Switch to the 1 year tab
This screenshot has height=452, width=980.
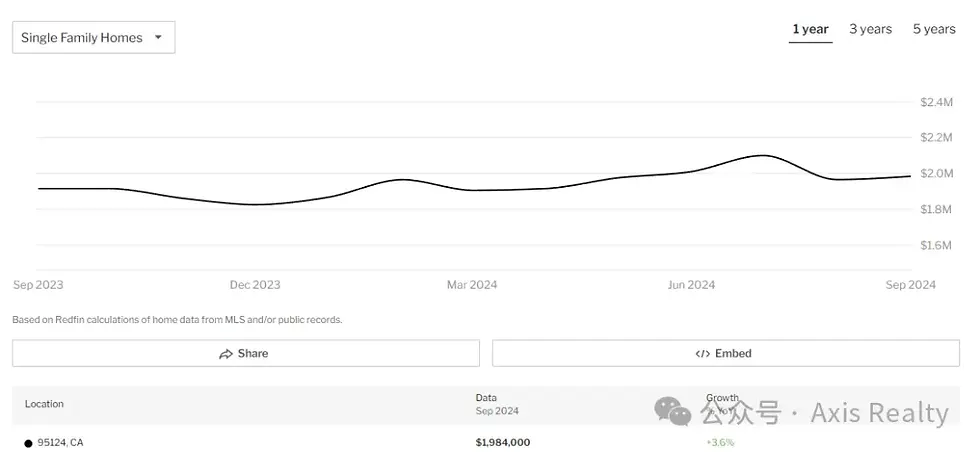click(x=810, y=29)
